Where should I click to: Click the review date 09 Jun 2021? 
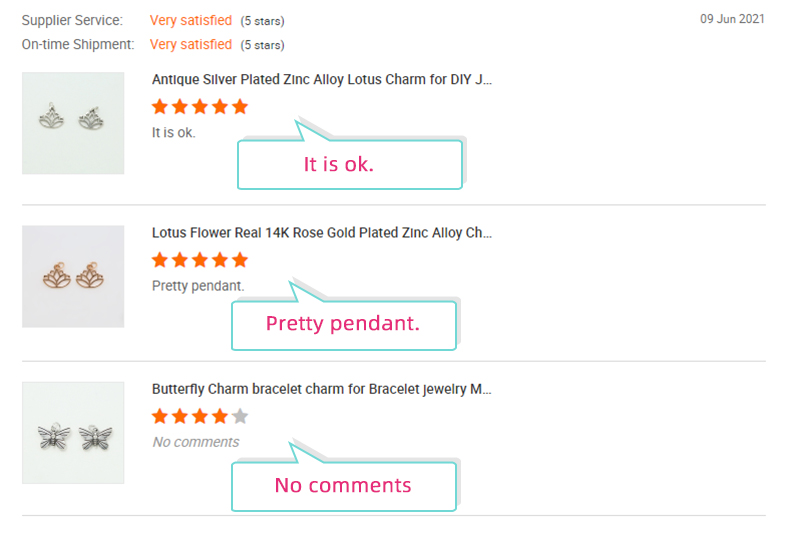click(x=732, y=19)
